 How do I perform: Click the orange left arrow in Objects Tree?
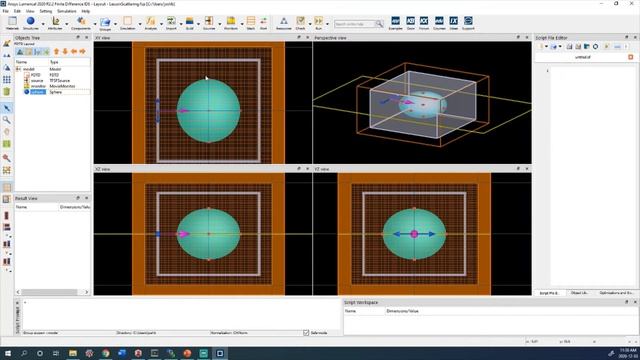pos(74,51)
